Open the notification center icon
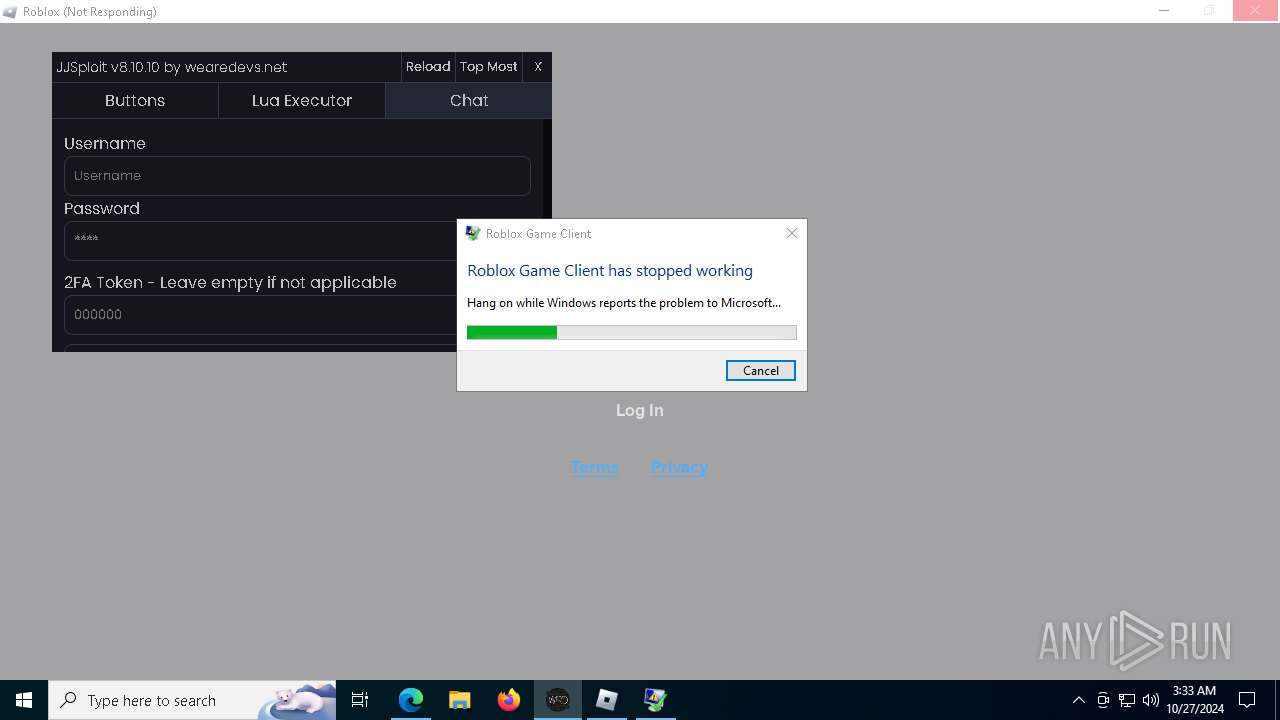 1247,700
